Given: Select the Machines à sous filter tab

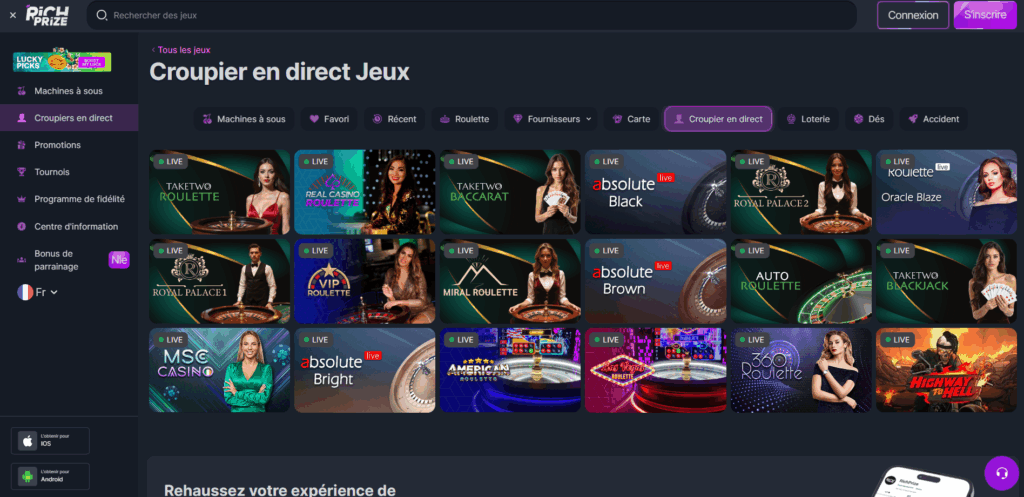Looking at the screenshot, I should tap(244, 119).
